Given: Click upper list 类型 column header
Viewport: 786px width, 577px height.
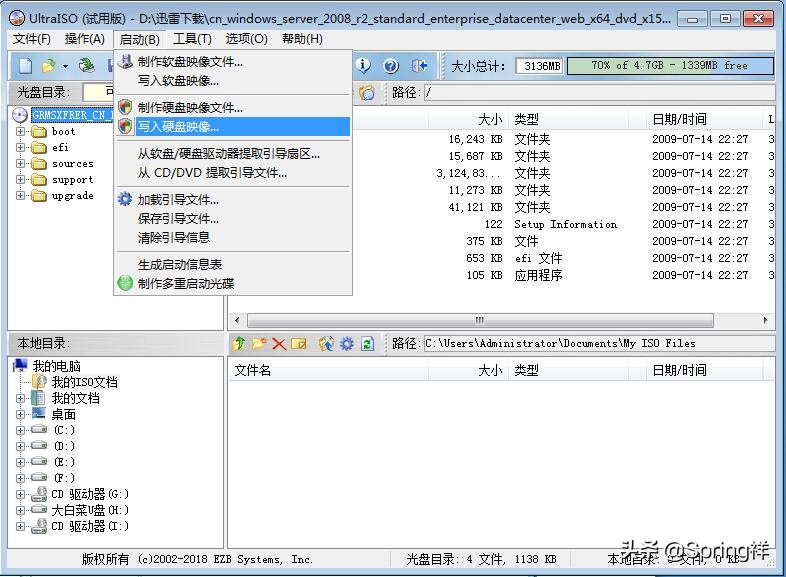Looking at the screenshot, I should point(568,119).
